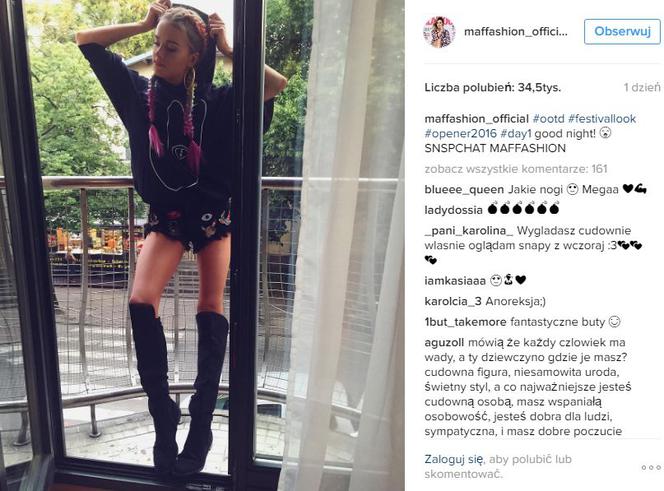Open the #opener2016 hashtag
The width and height of the screenshot is (664, 491).
pyautogui.click(x=460, y=133)
